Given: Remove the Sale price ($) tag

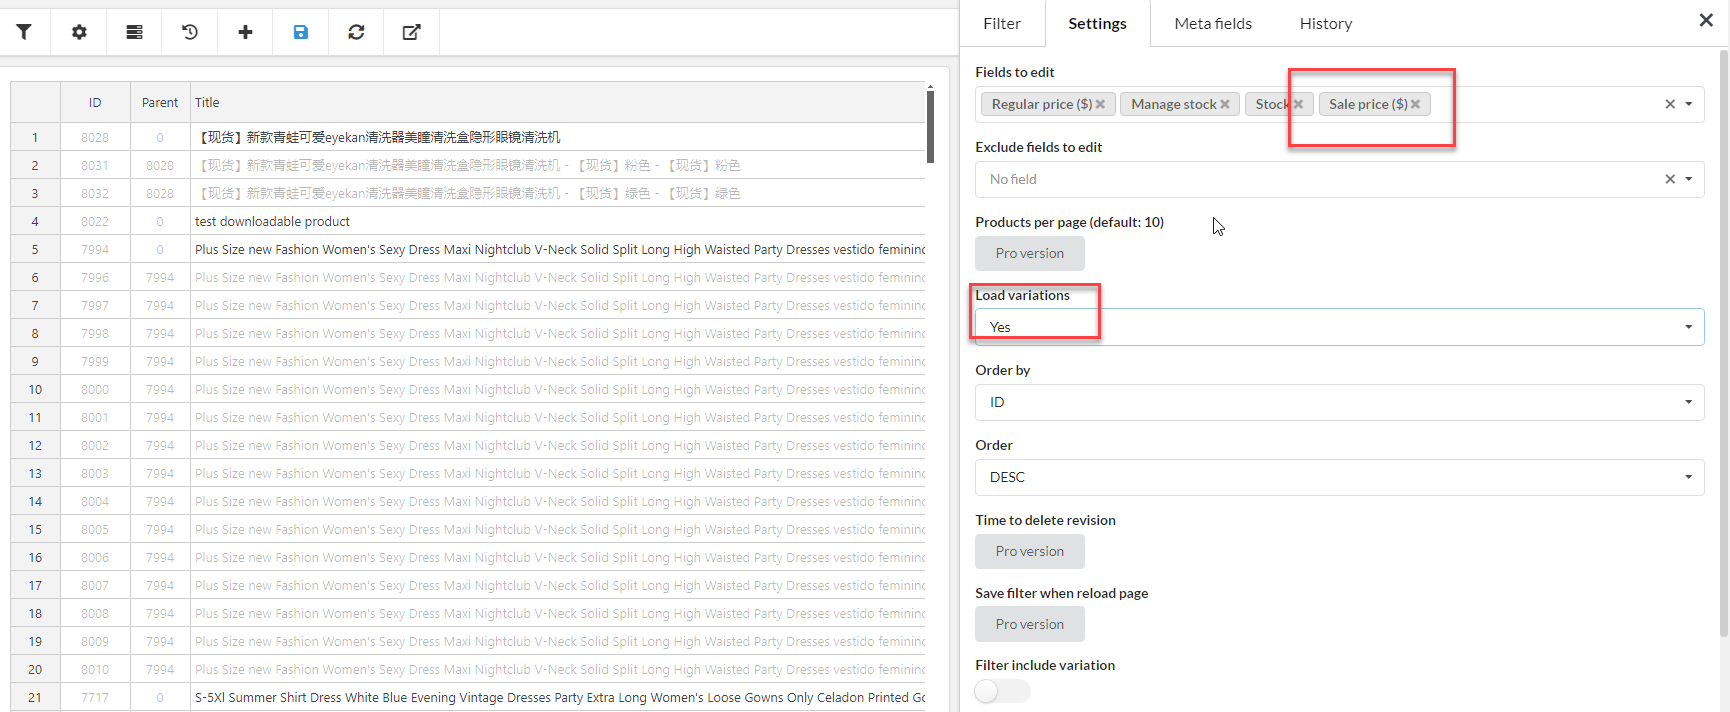Looking at the screenshot, I should tap(1415, 104).
